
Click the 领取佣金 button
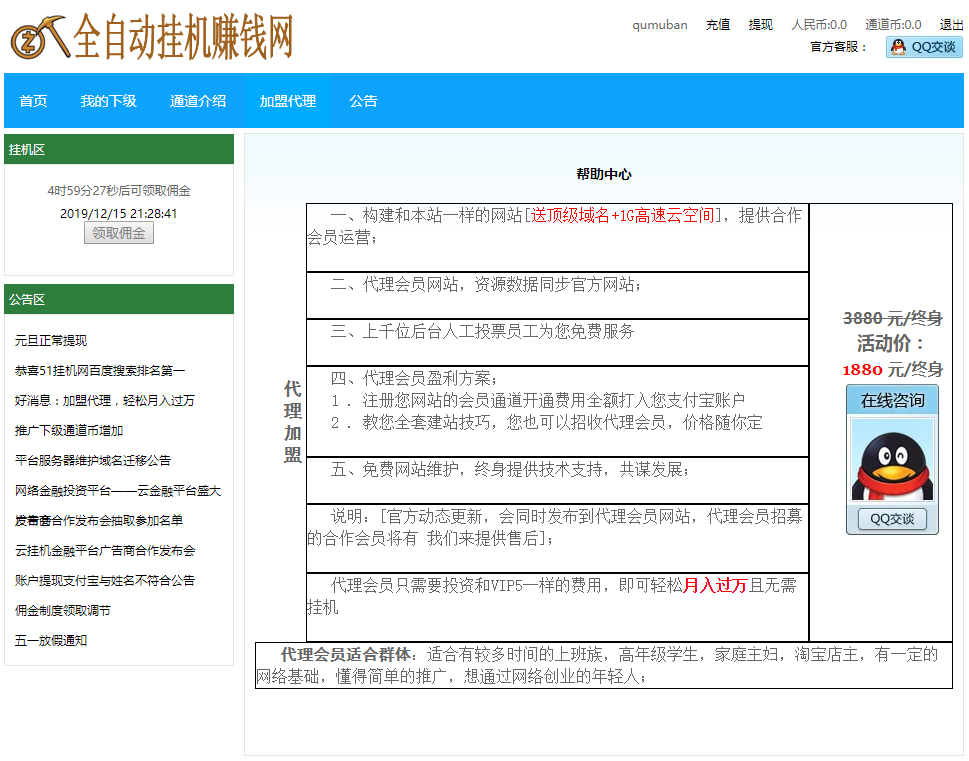[119, 233]
